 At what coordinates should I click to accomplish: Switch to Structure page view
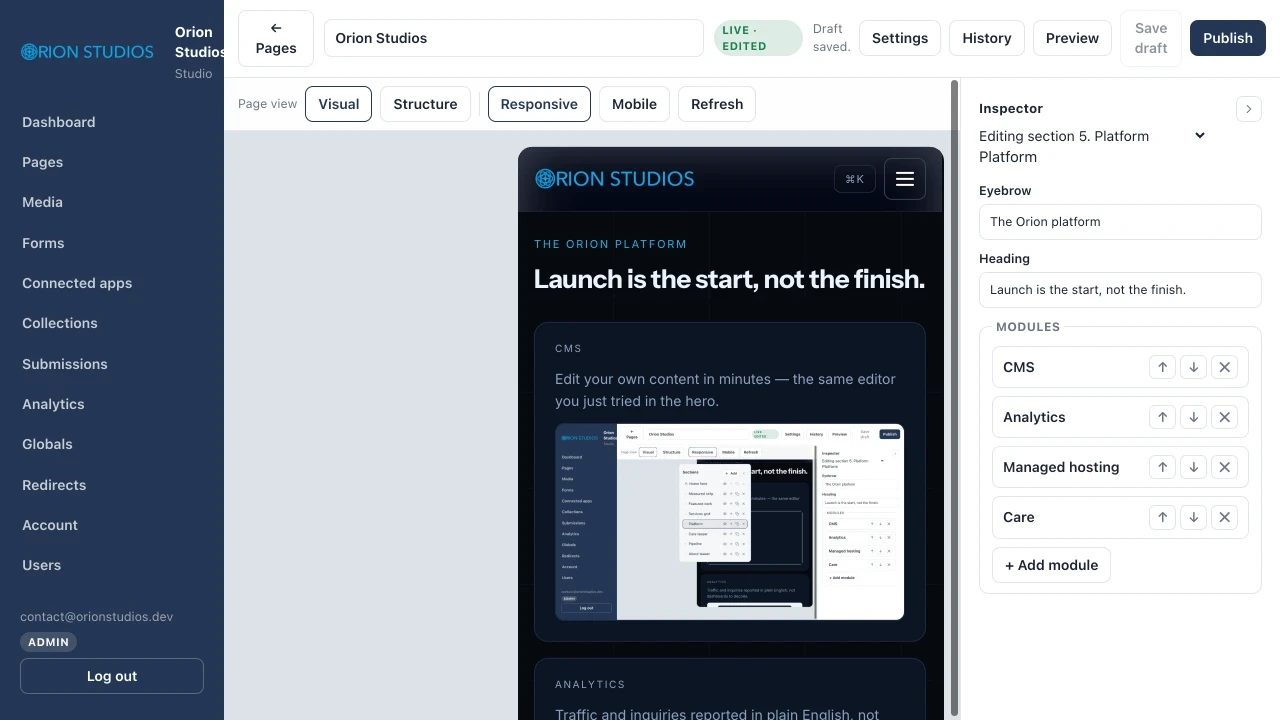click(x=425, y=104)
